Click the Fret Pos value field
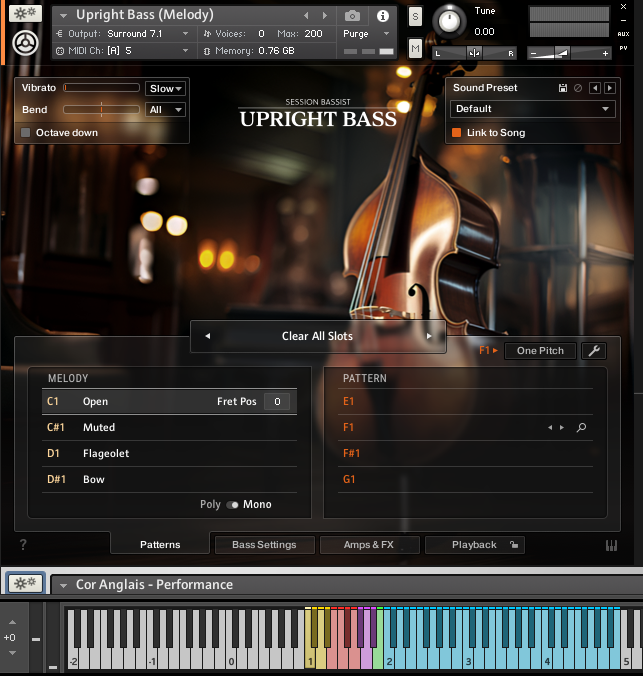The image size is (643, 676). (x=277, y=402)
